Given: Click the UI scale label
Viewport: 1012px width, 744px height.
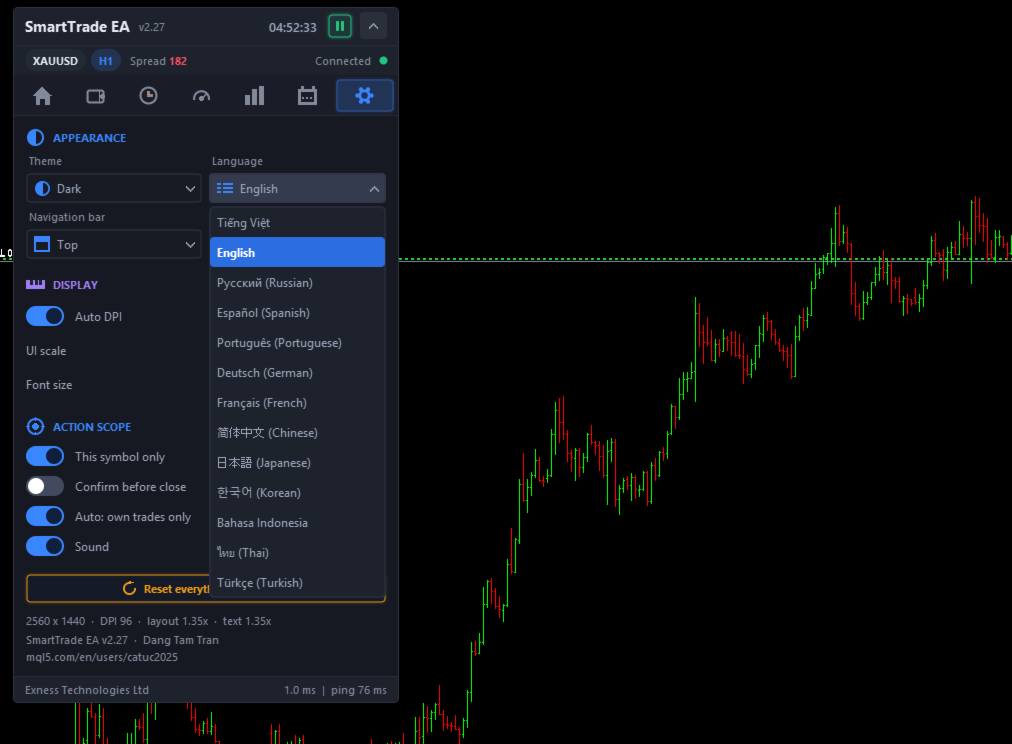Looking at the screenshot, I should [46, 350].
